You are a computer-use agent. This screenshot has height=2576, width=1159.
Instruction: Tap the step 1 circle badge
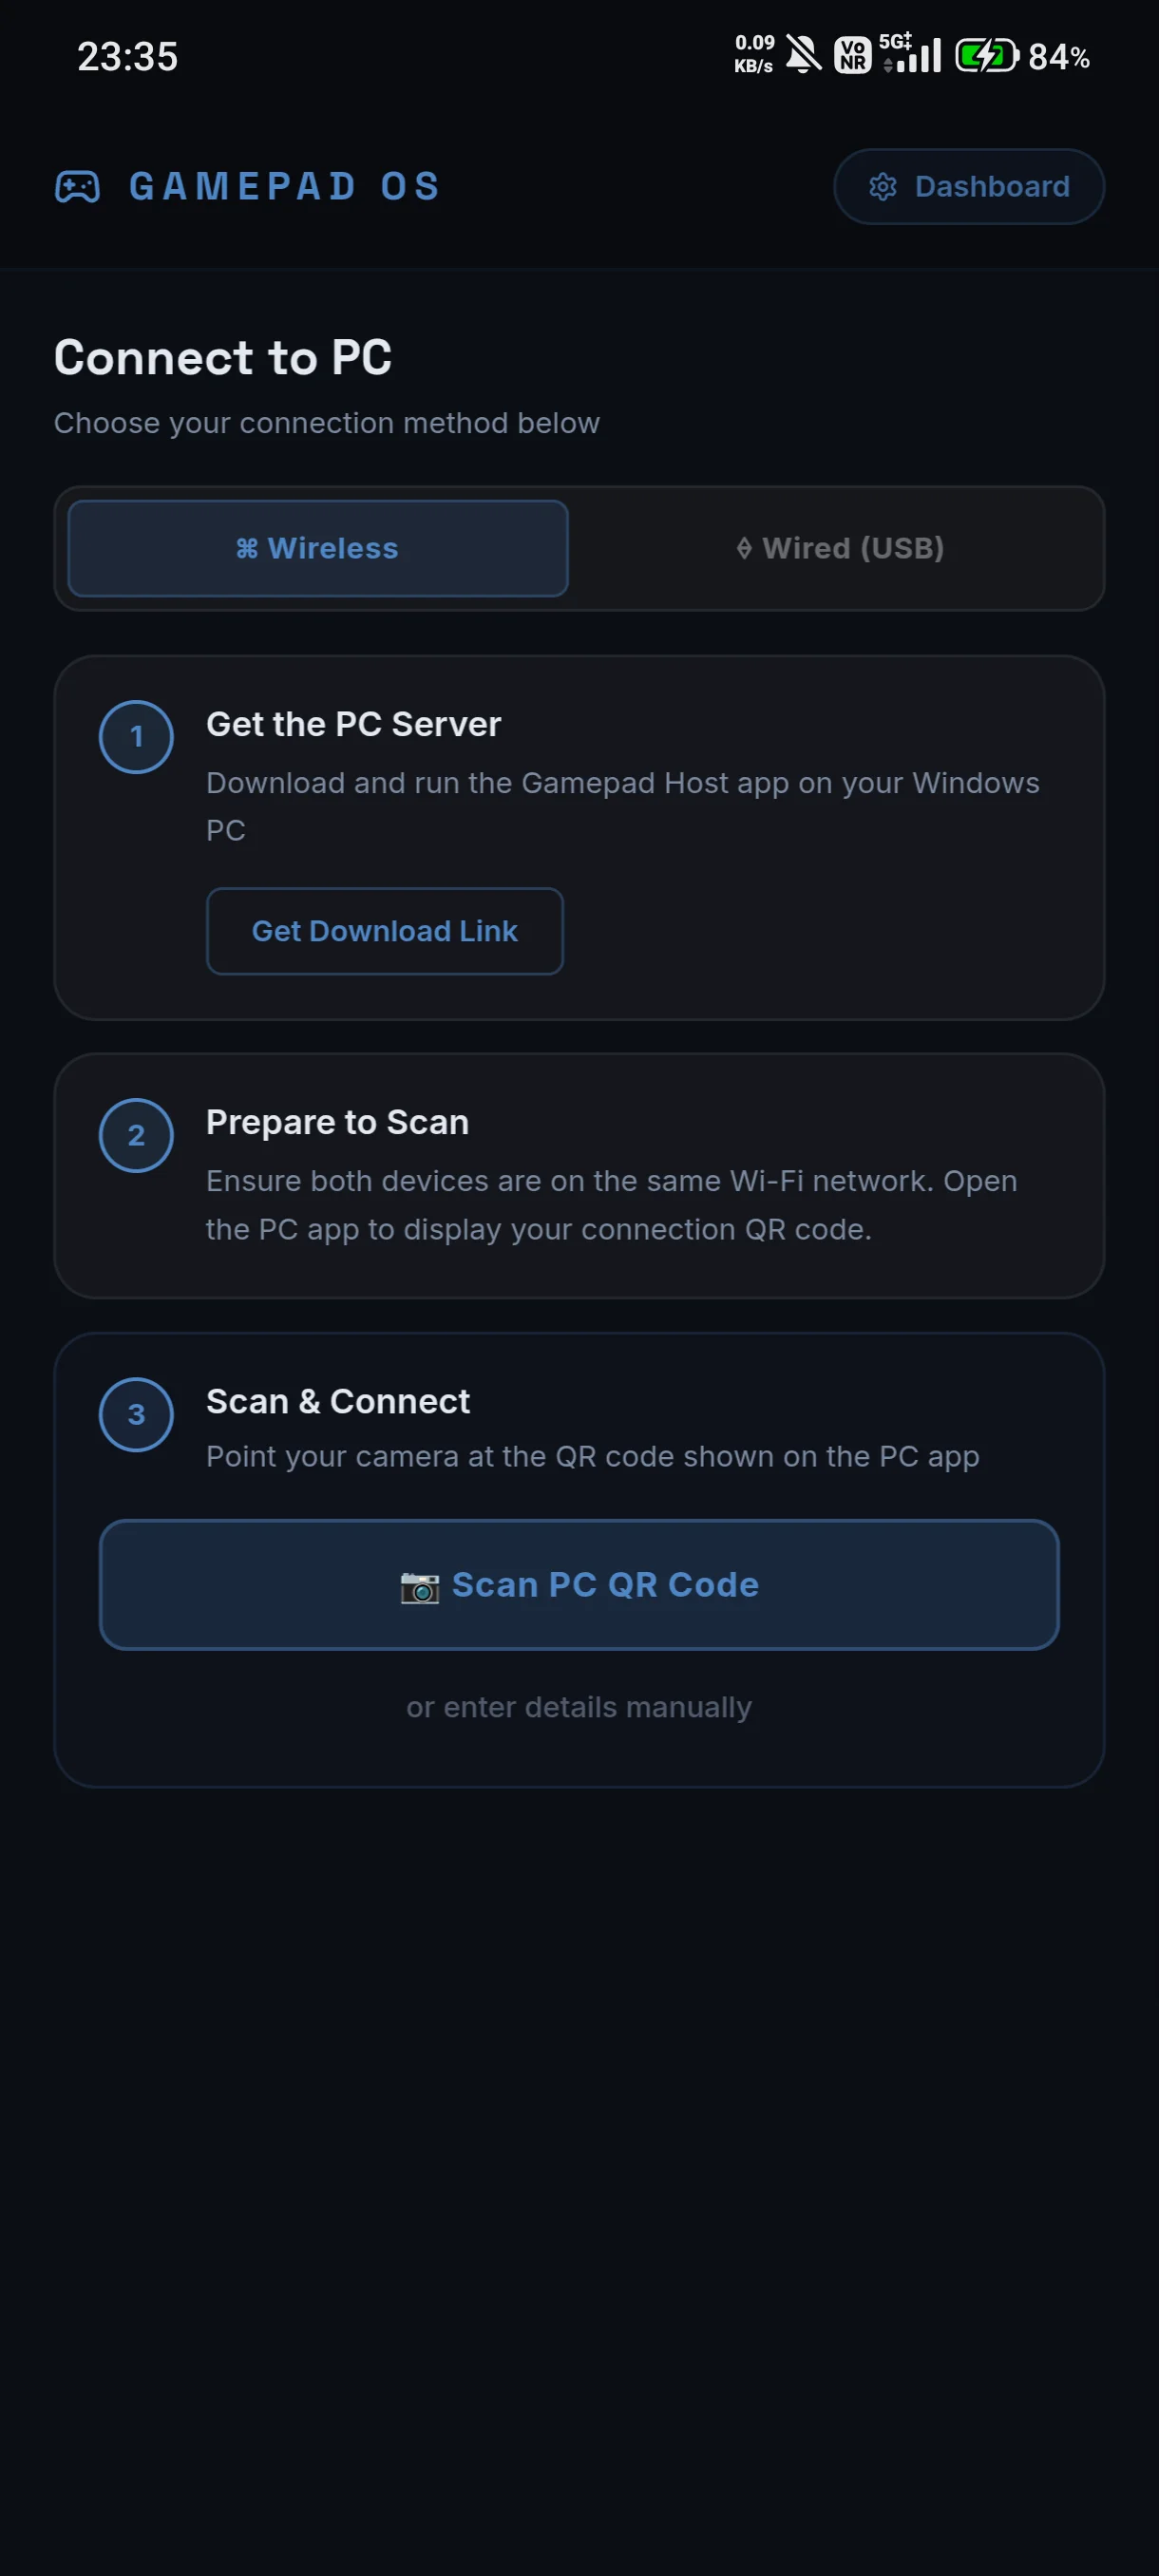(x=136, y=737)
